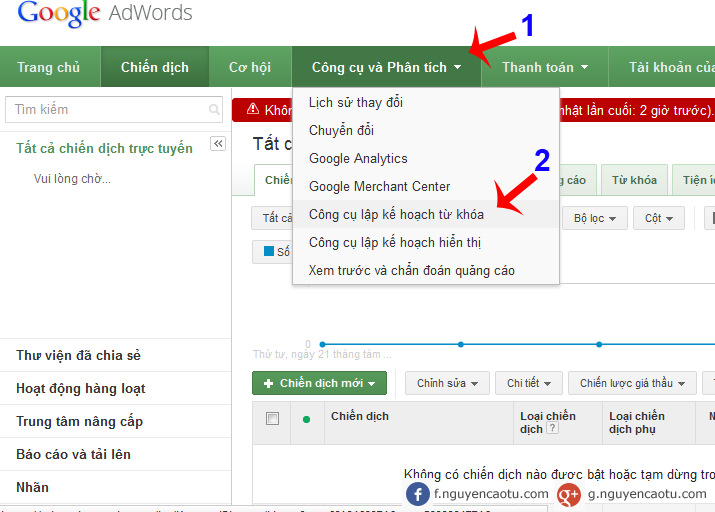Expand the Cột columns dropdown

[x=658, y=218]
